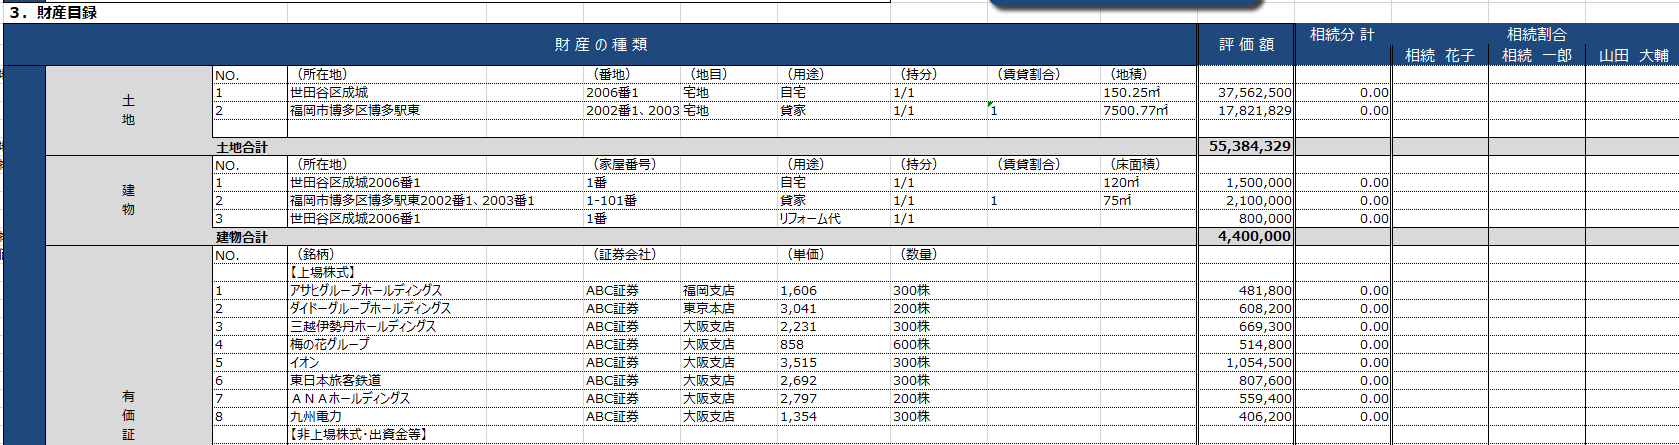Click the land total value 55,384,329
The height and width of the screenshot is (445, 1679).
tap(1249, 146)
